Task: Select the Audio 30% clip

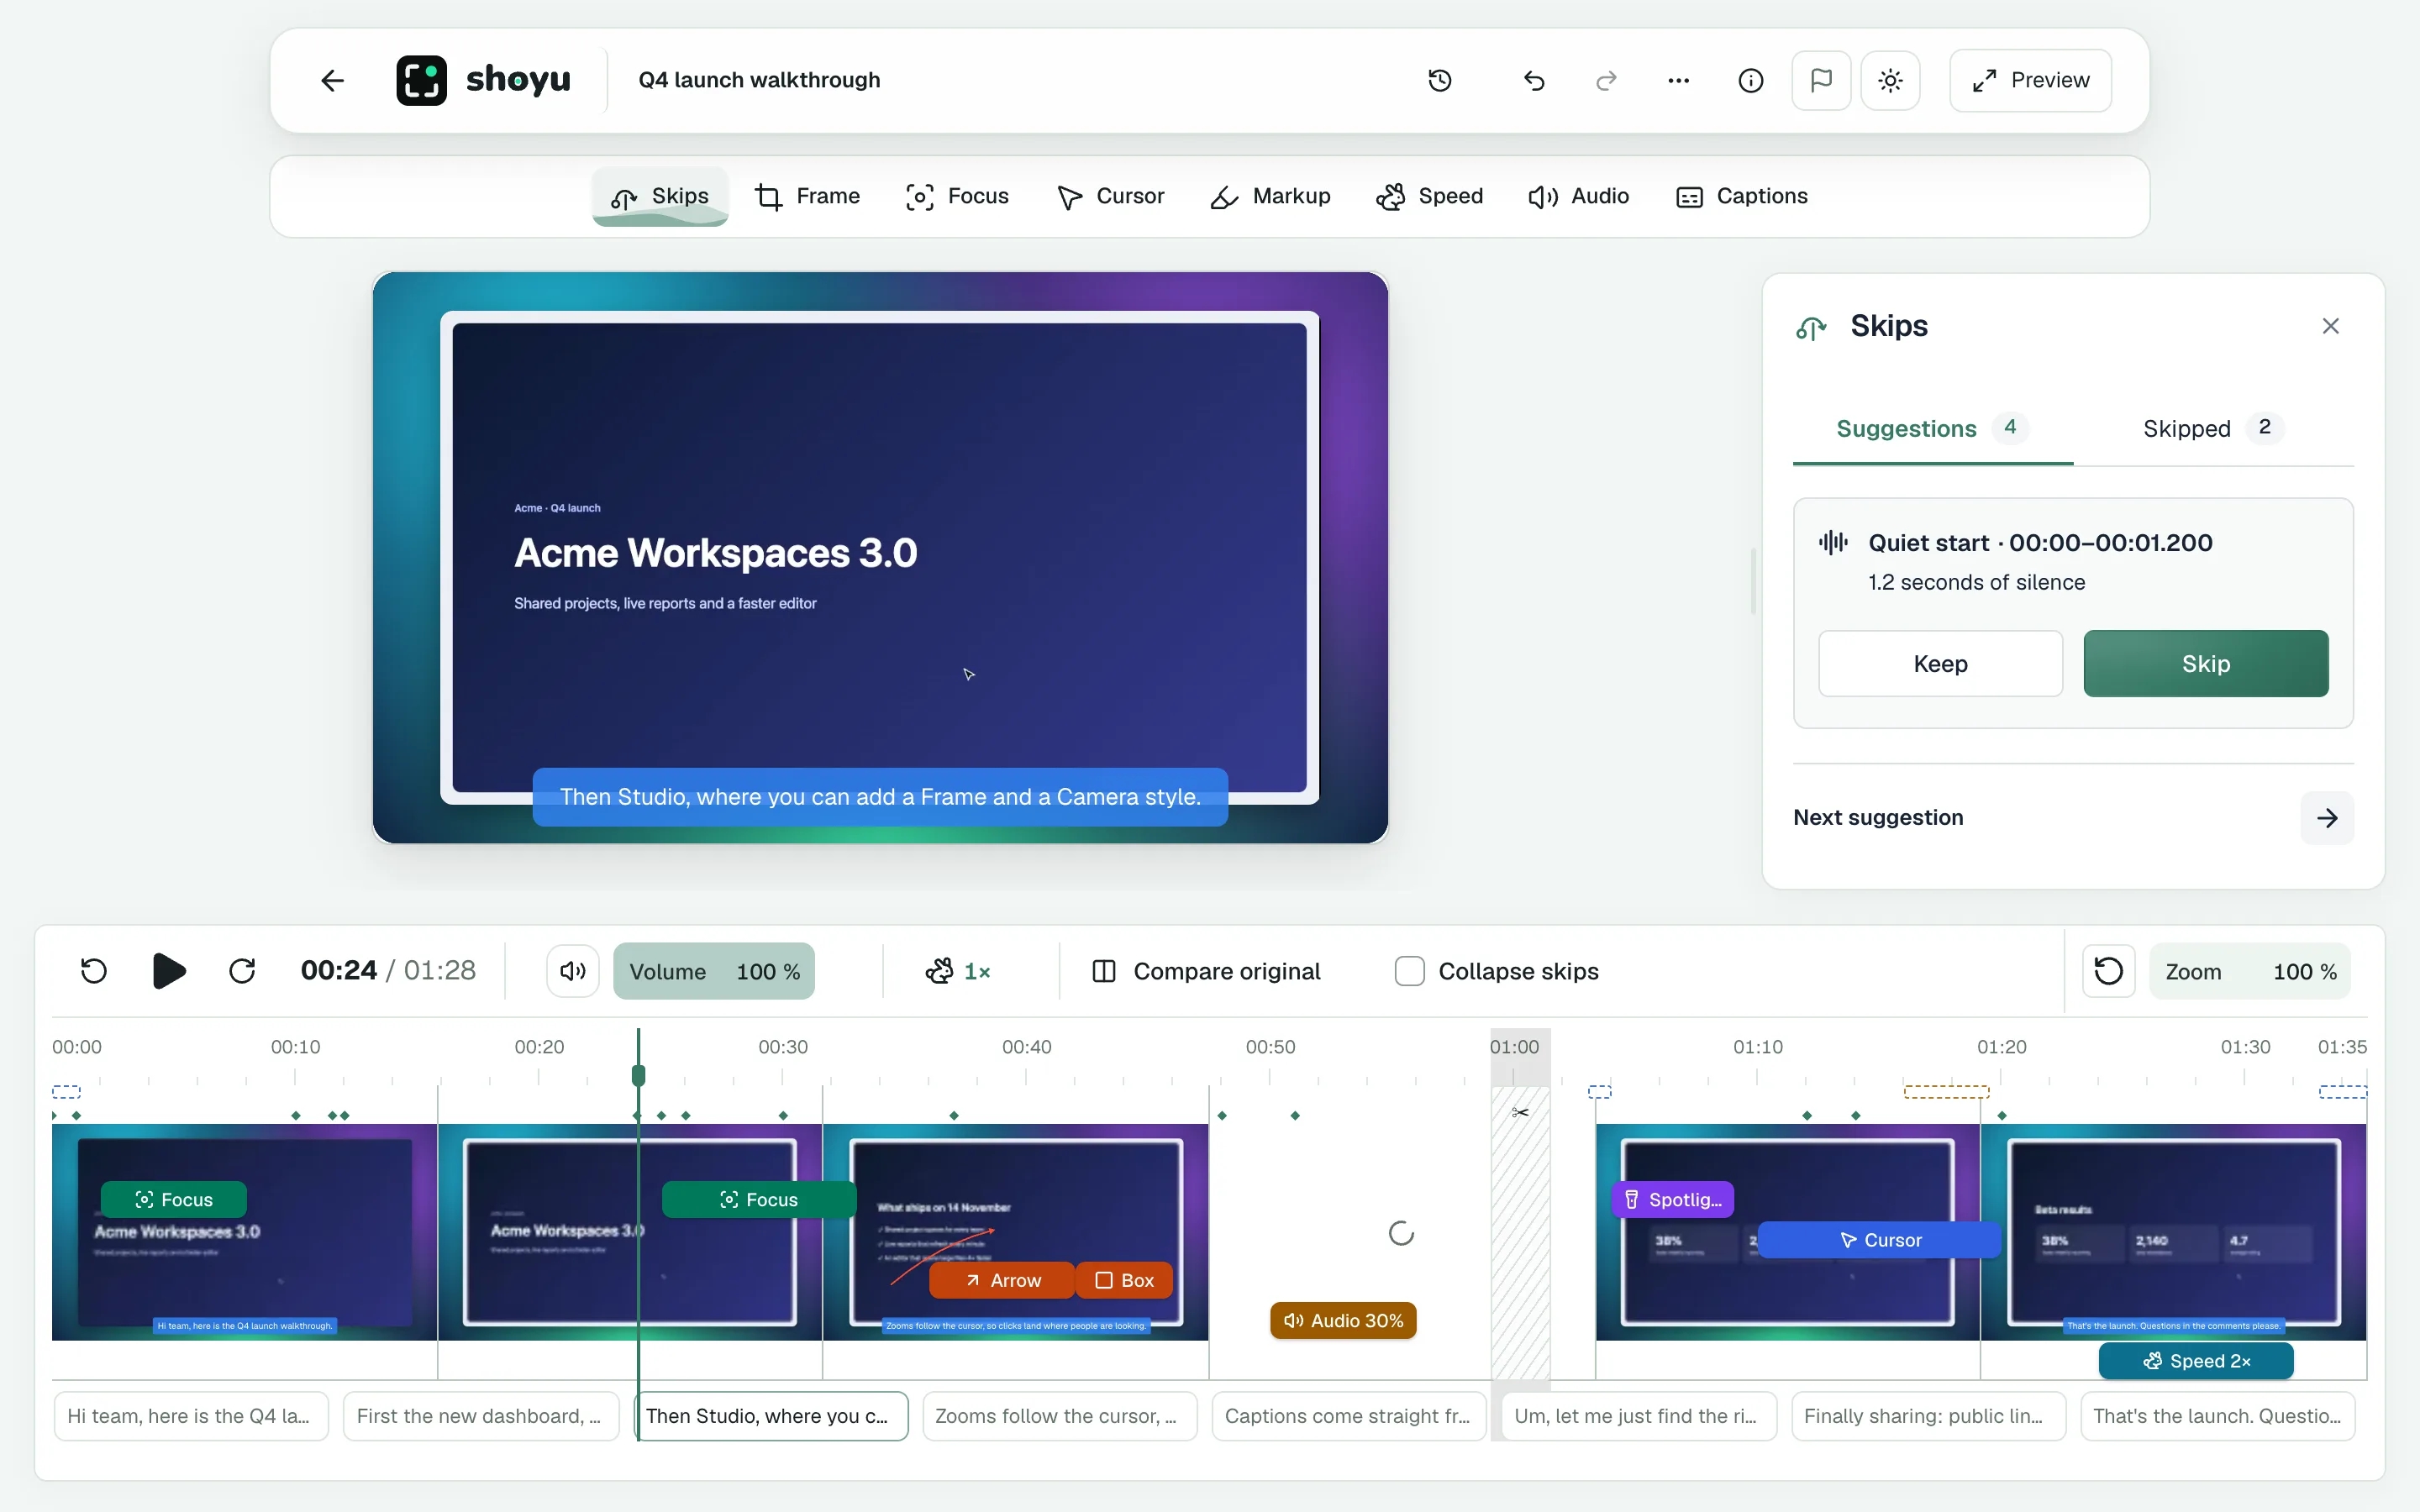Action: (x=1343, y=1321)
